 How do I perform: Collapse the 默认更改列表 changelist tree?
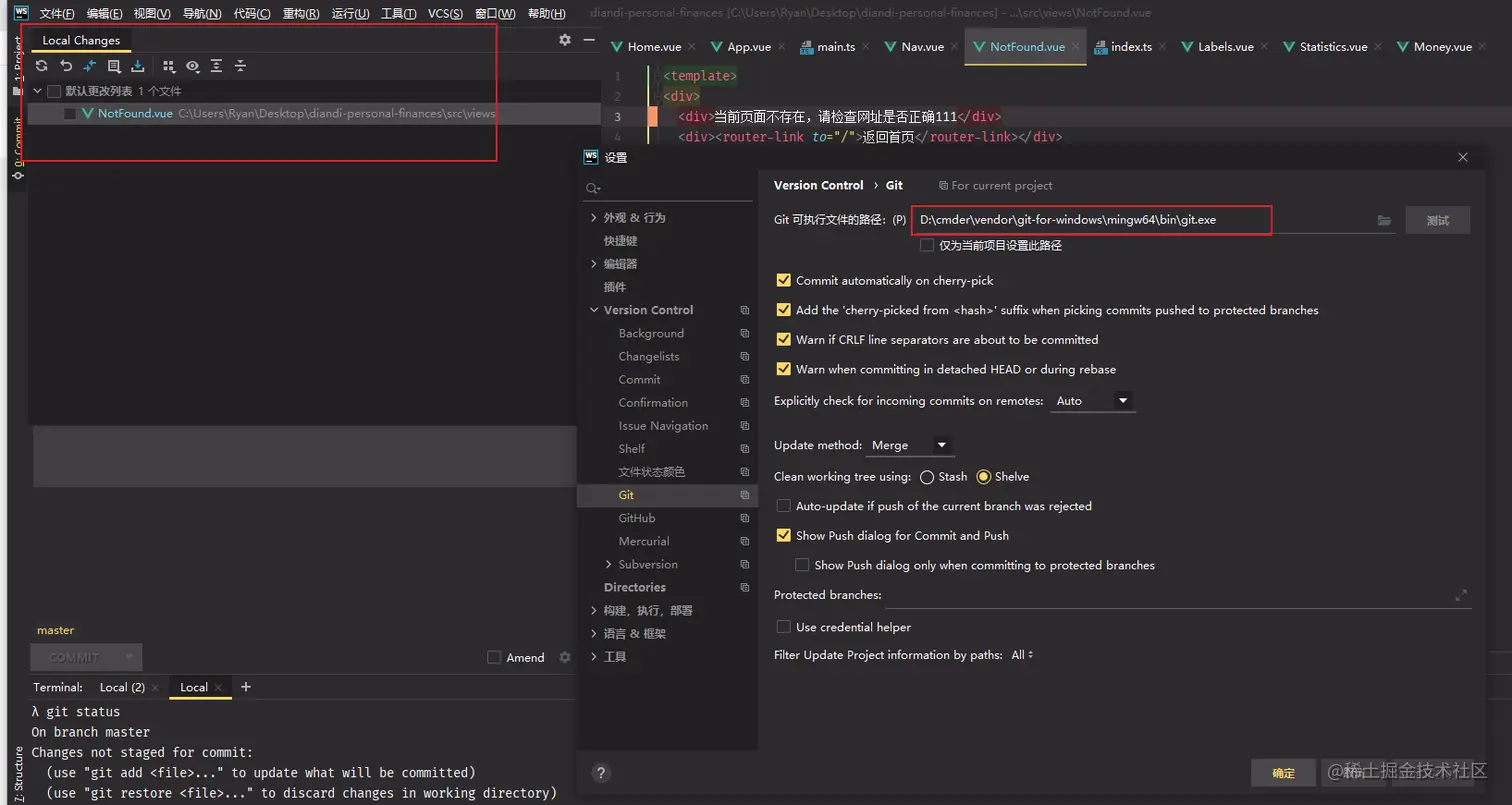(38, 91)
